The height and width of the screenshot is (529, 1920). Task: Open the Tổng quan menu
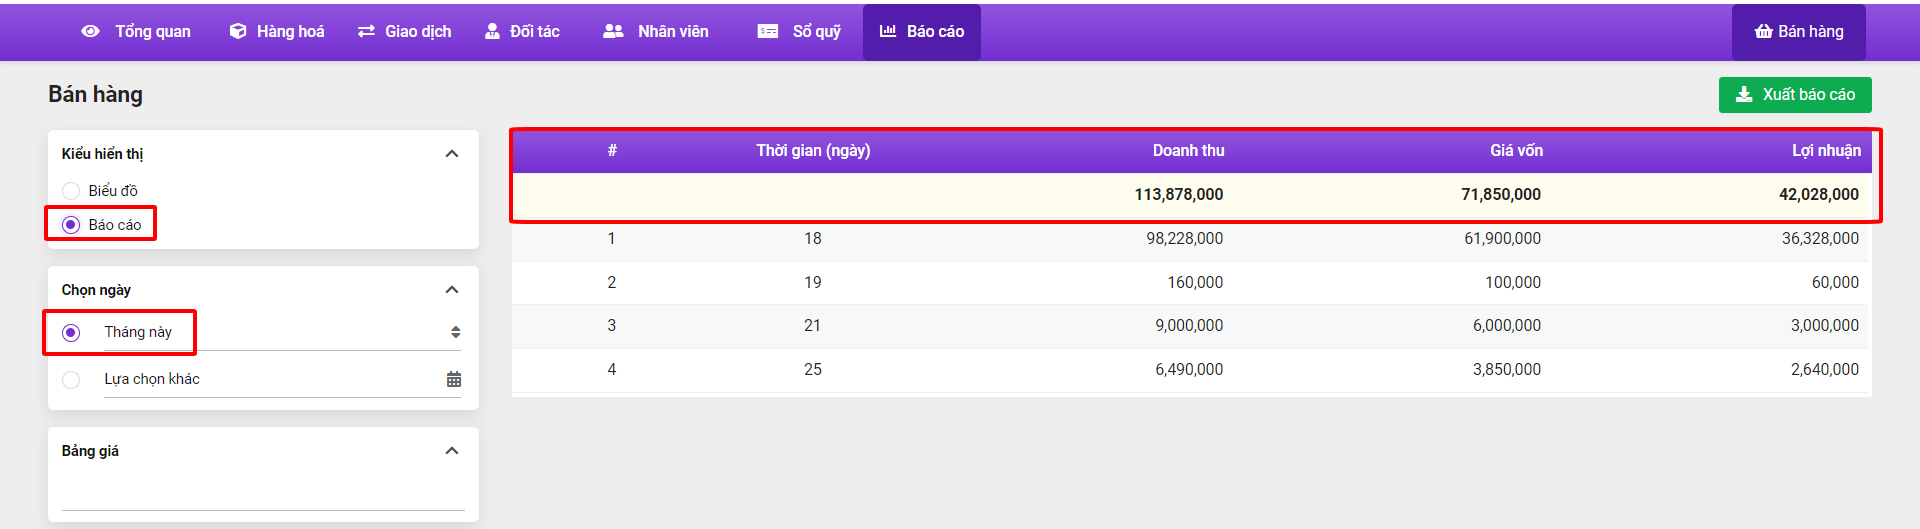[x=136, y=31]
